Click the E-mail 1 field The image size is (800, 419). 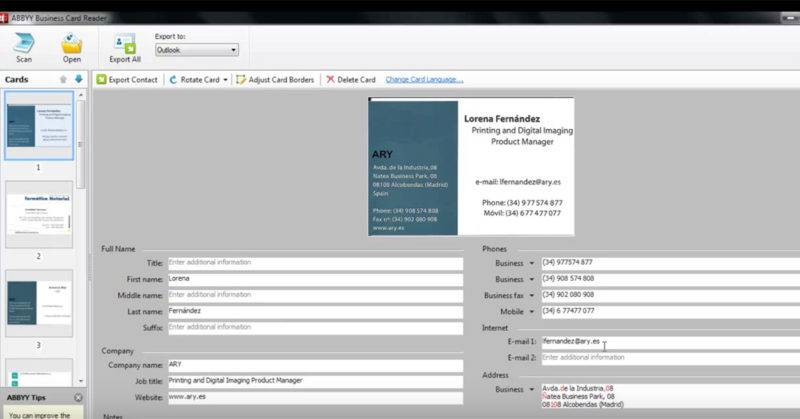[x=670, y=342]
